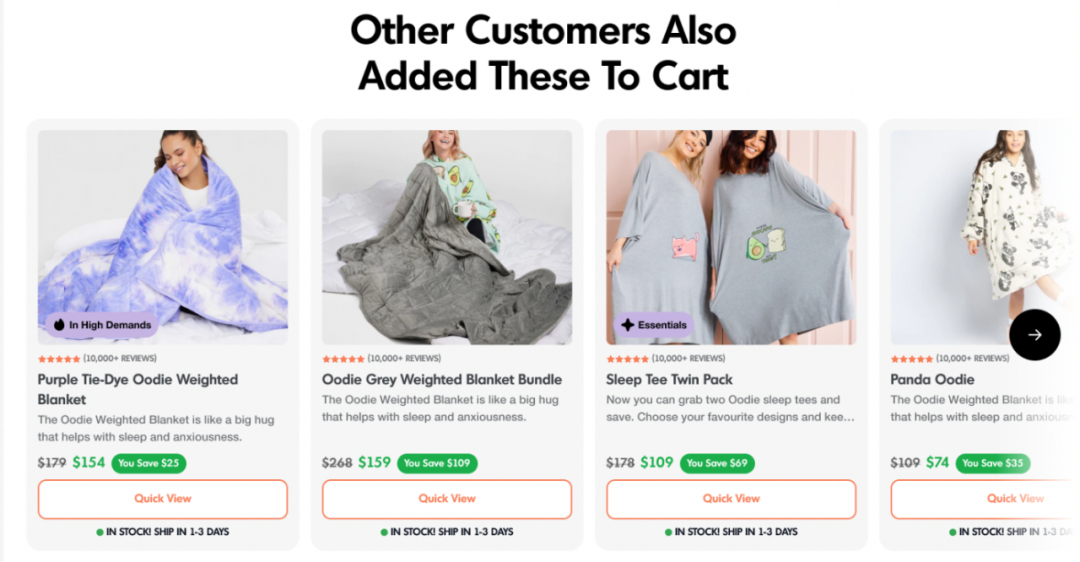Click star rating on Purple Tie-Dye Blanket

[x=59, y=359]
